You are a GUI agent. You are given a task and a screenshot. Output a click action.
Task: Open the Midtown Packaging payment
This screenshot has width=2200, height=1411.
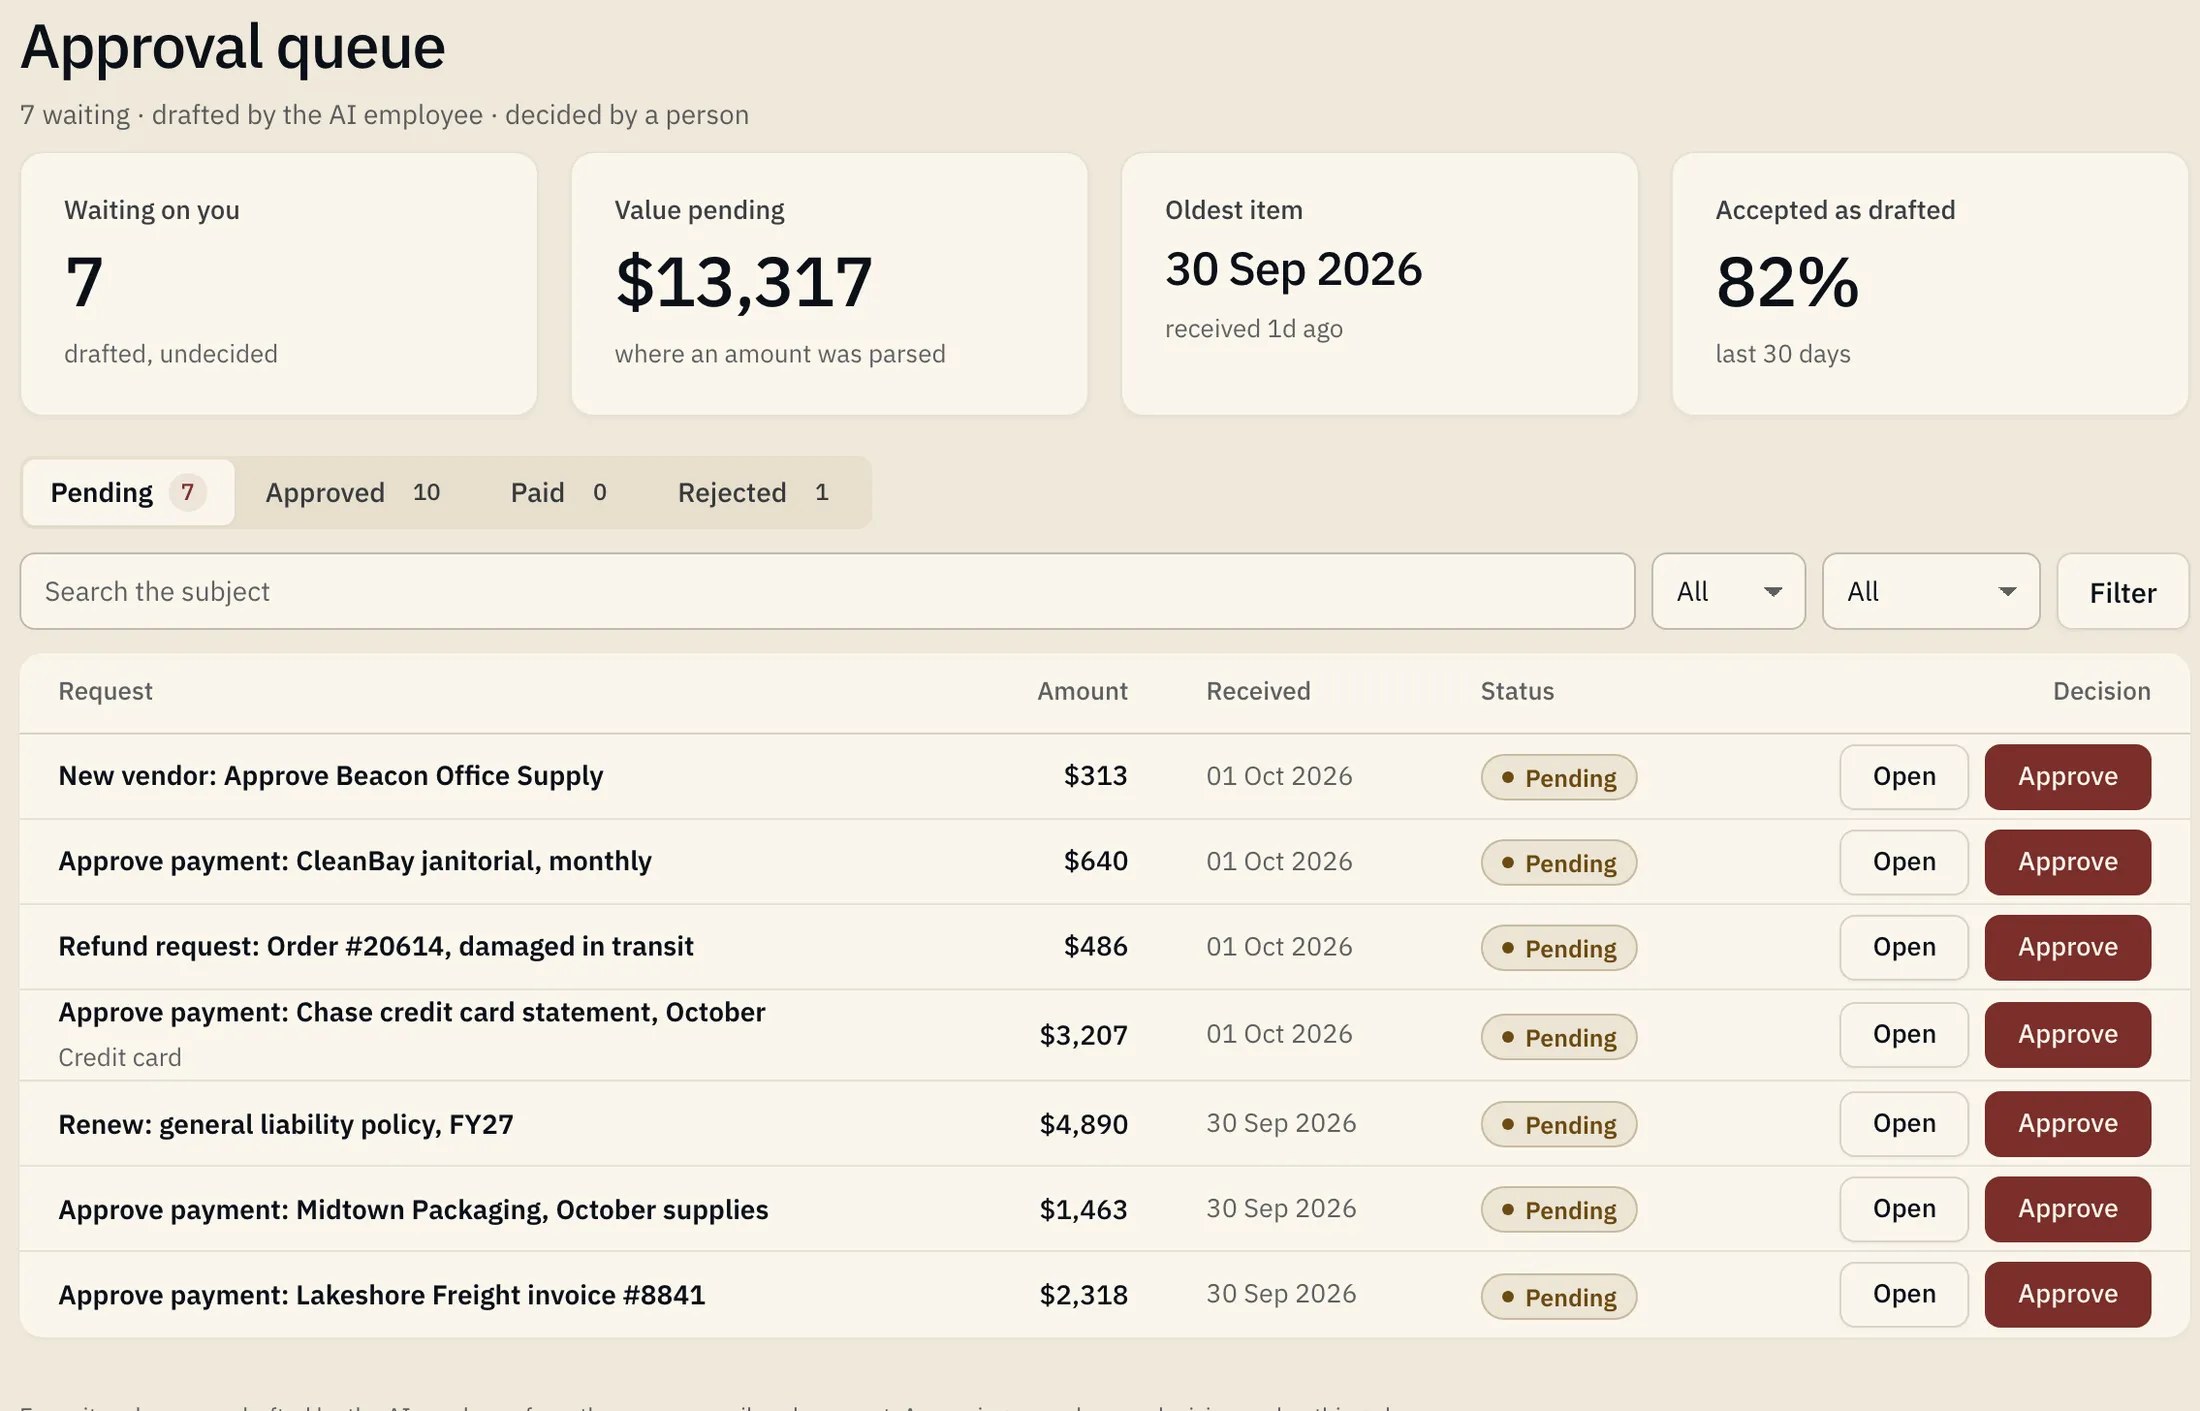(x=1903, y=1208)
